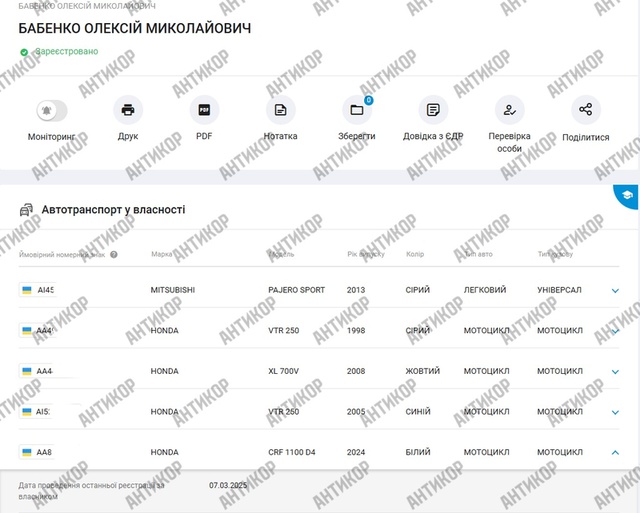Export via the PDF icon
This screenshot has width=640, height=513.
coord(204,110)
